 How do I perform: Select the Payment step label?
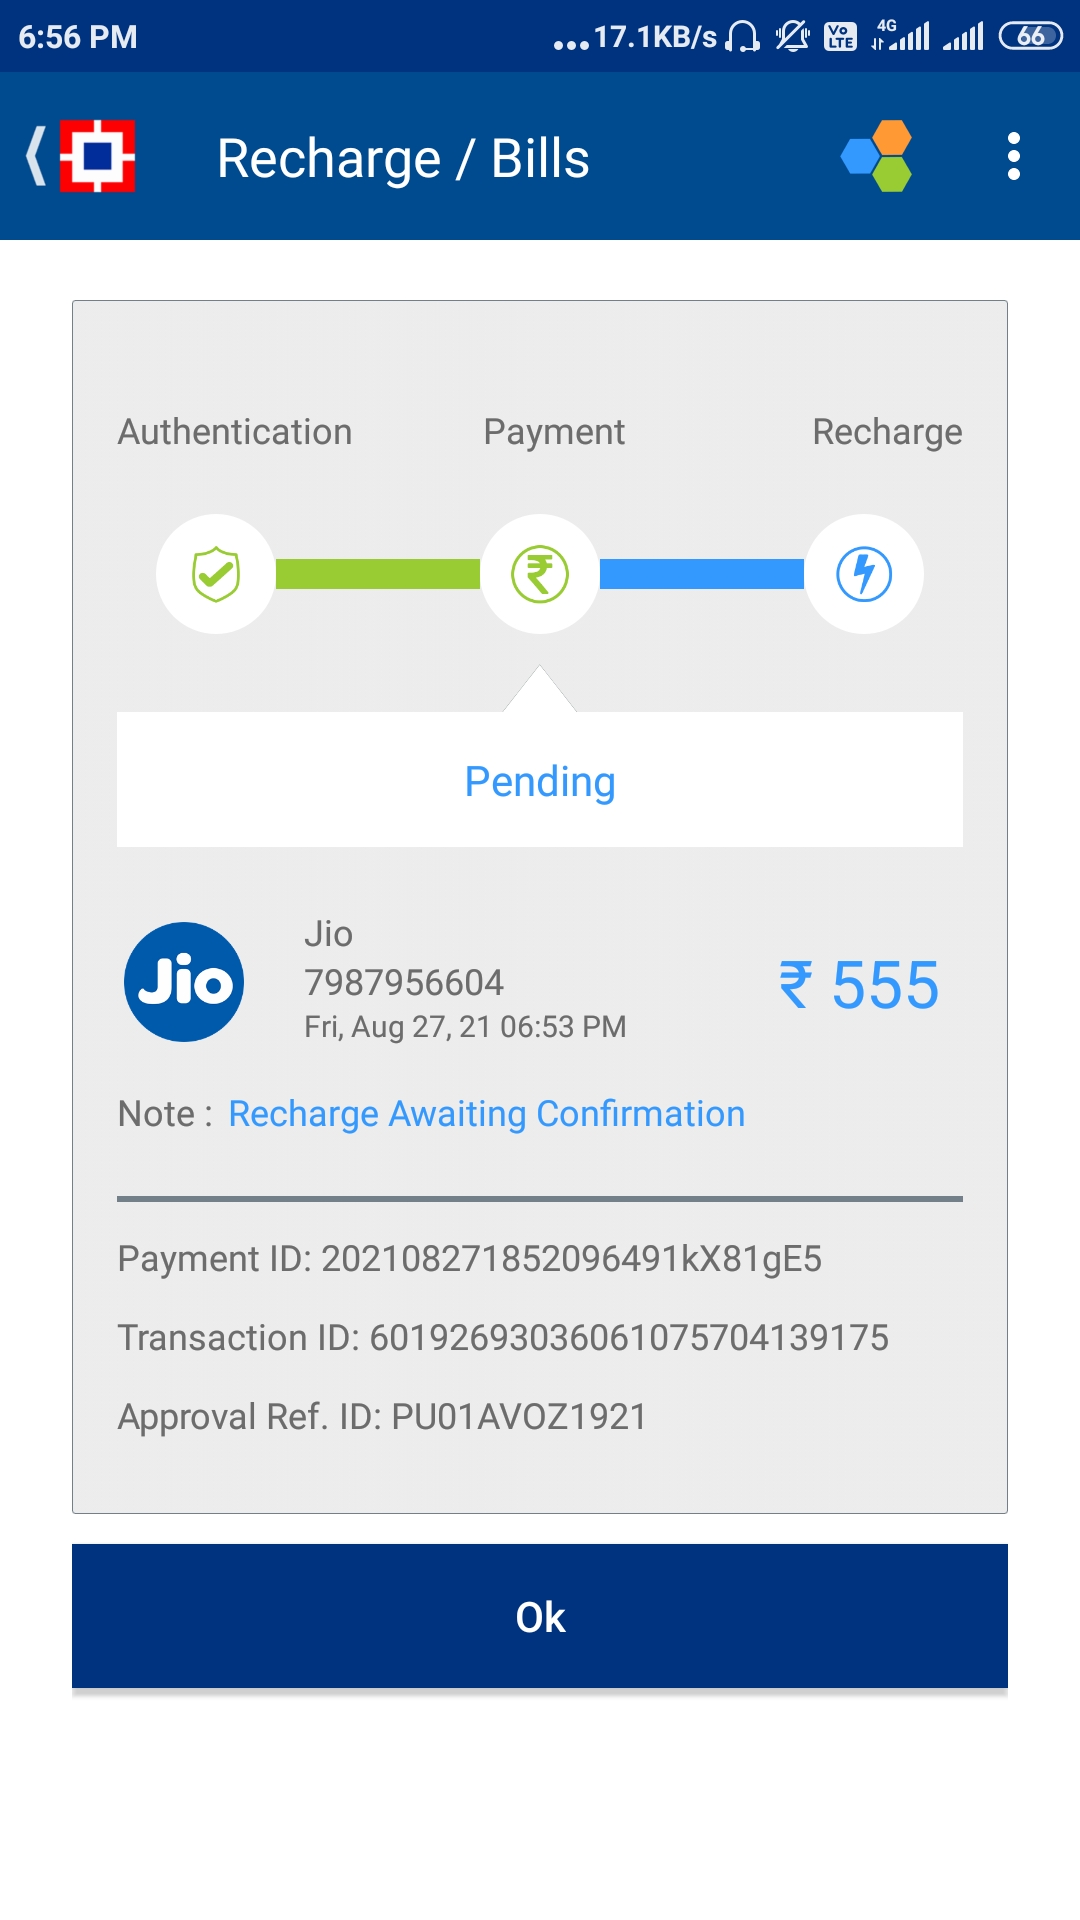click(x=554, y=432)
